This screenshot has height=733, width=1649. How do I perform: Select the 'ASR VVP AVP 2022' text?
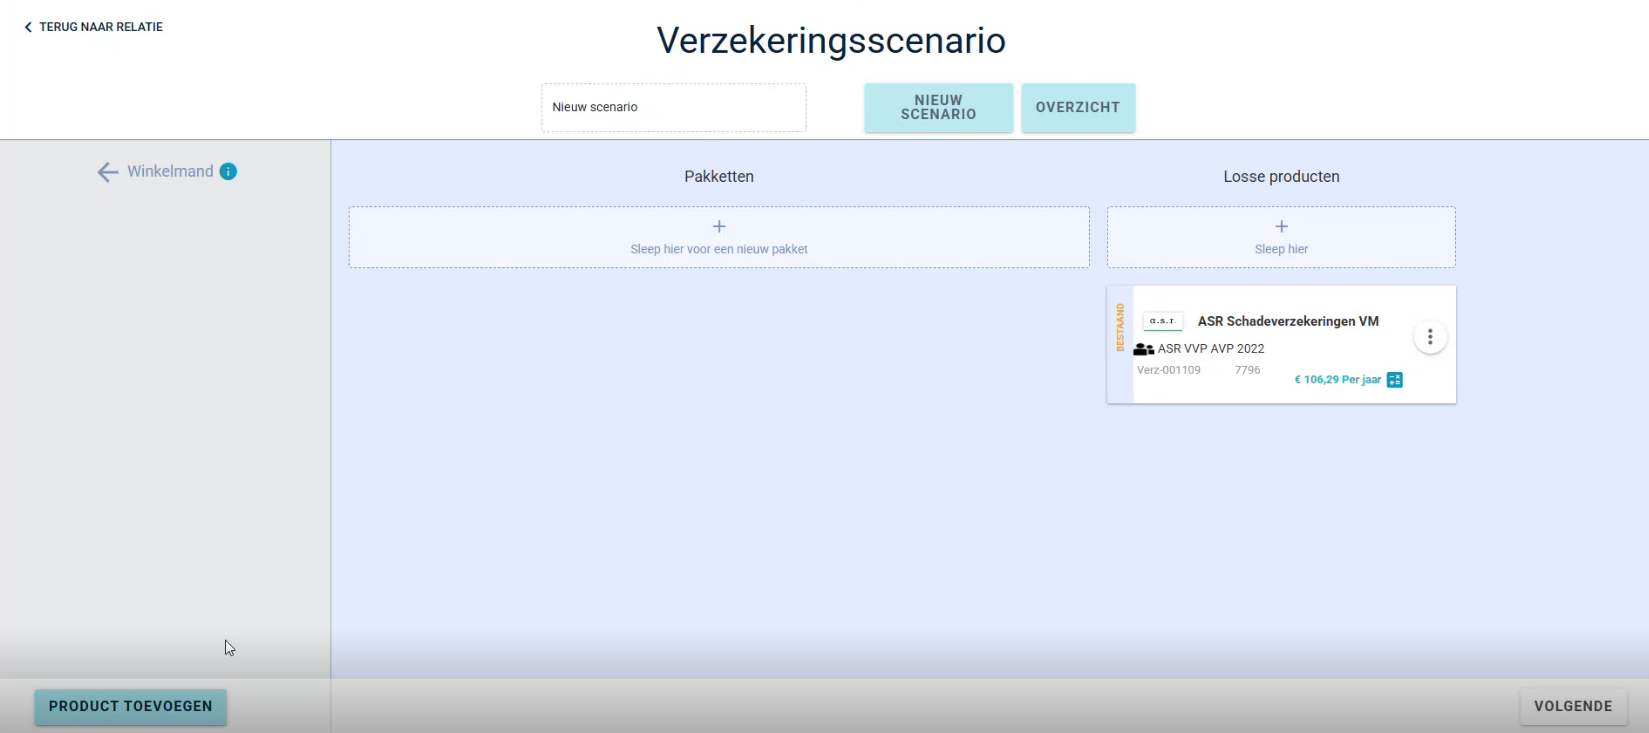click(x=1211, y=349)
